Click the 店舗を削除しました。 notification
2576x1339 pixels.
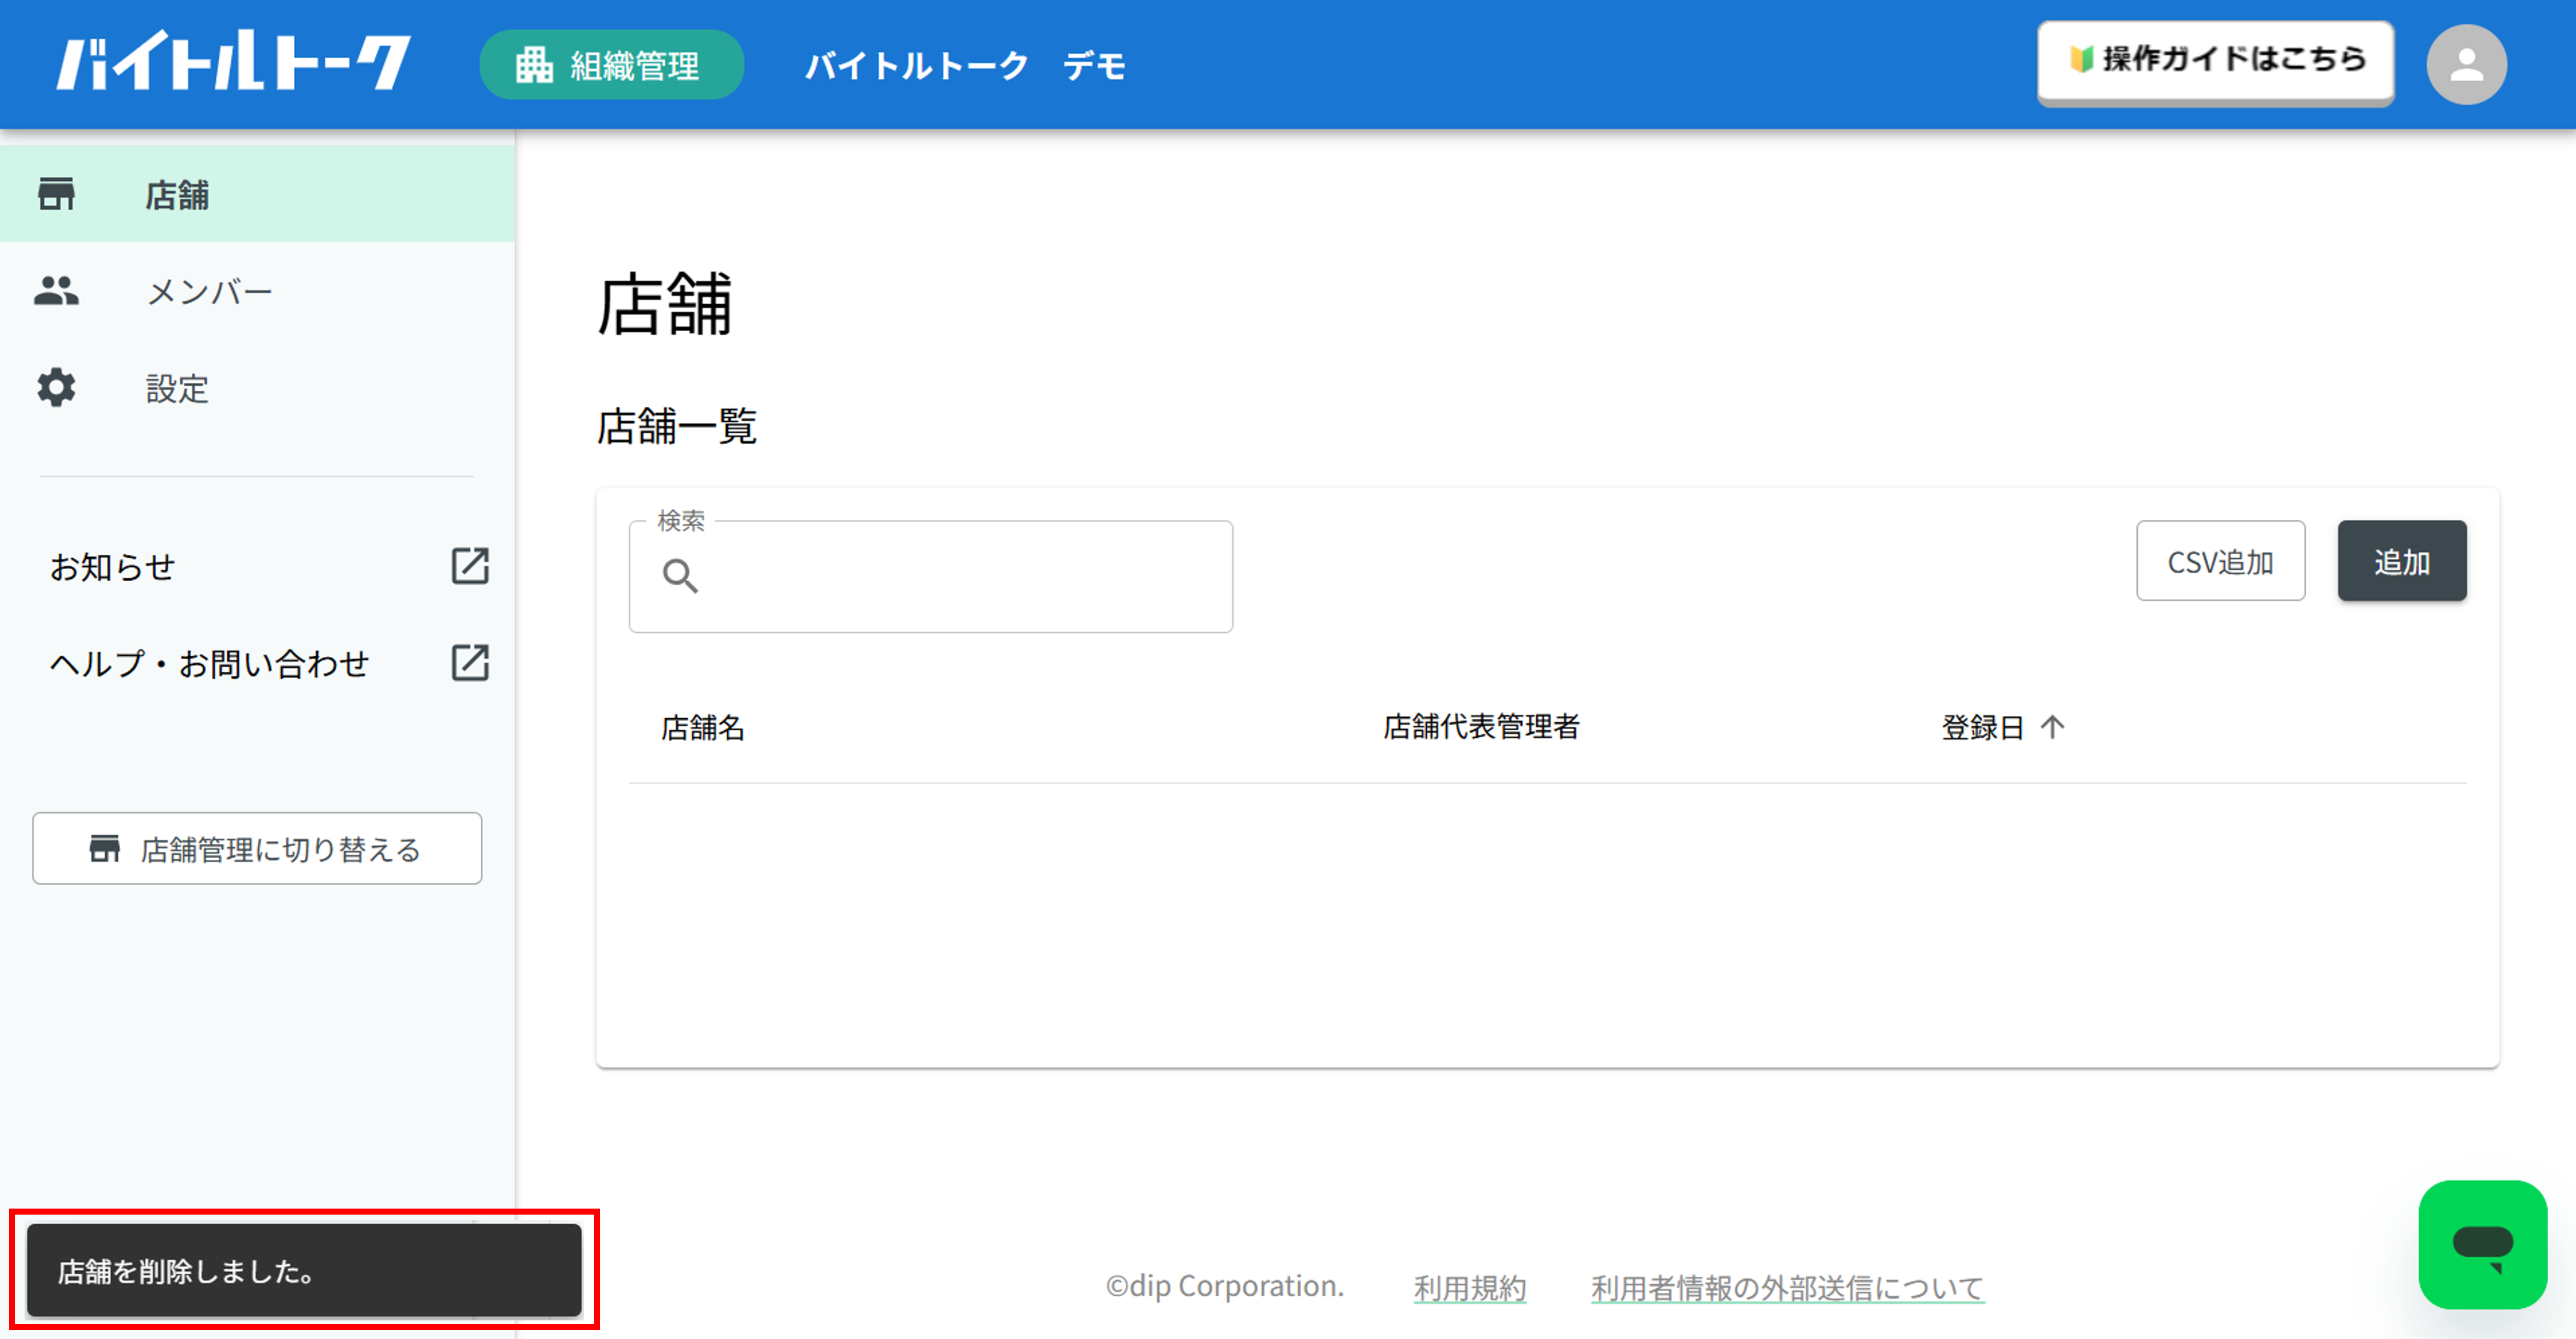(x=304, y=1270)
